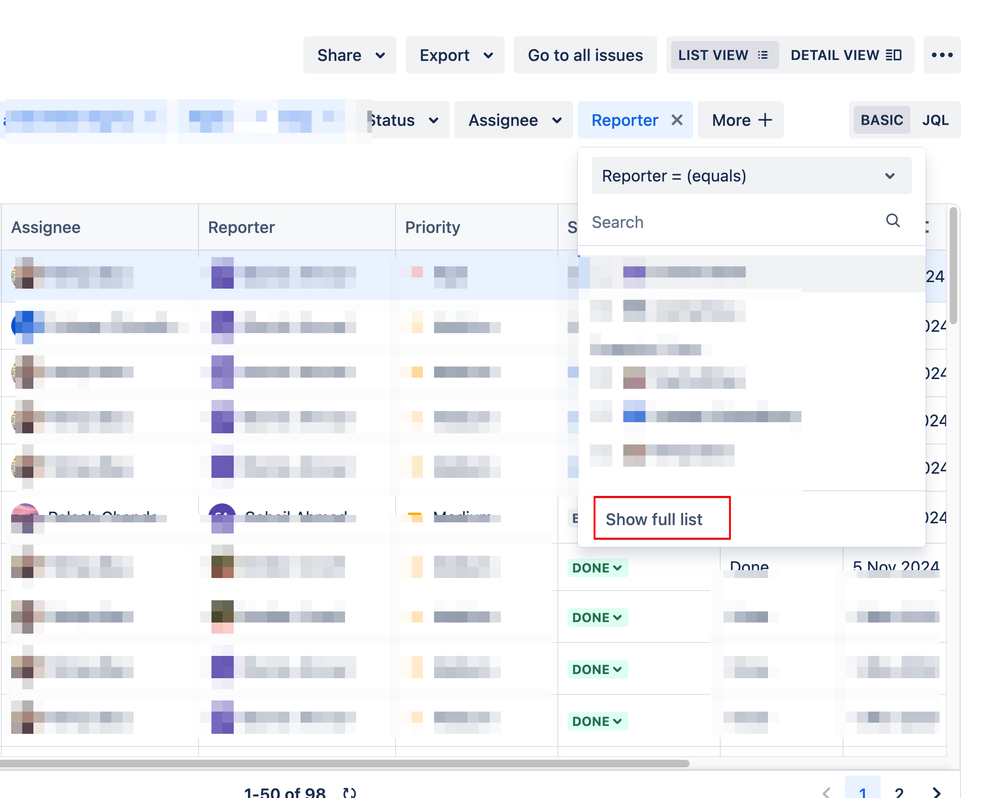Open the Export dropdown menu
Image resolution: width=998 pixels, height=798 pixels.
[x=455, y=55]
